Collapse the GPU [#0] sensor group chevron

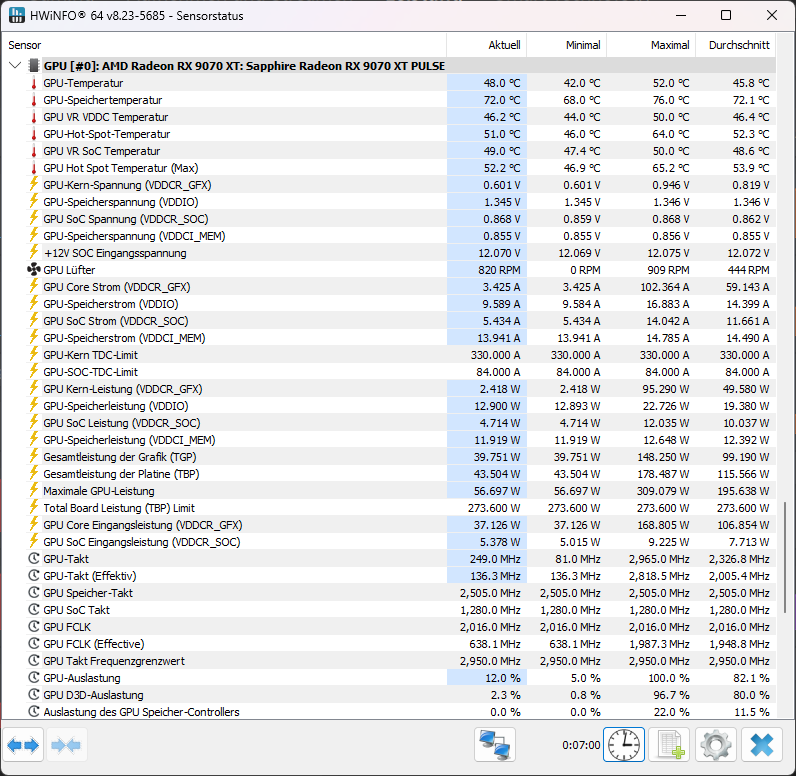15,65
